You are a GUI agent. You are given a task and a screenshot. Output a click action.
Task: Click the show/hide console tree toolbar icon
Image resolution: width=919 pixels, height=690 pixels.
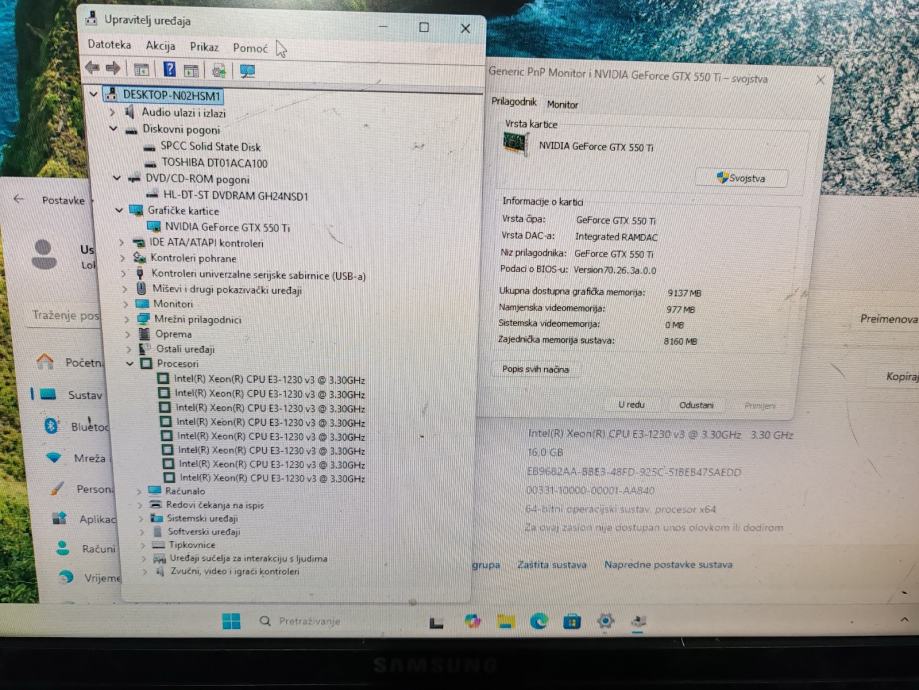(x=141, y=70)
